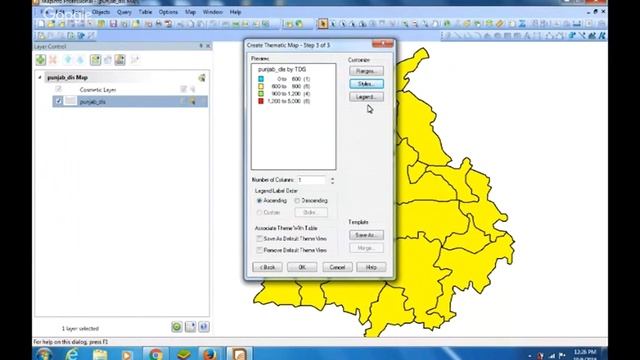This screenshot has width=640, height=360.
Task: Click green Add Layers icon in Layer Control
Action: point(40,60)
